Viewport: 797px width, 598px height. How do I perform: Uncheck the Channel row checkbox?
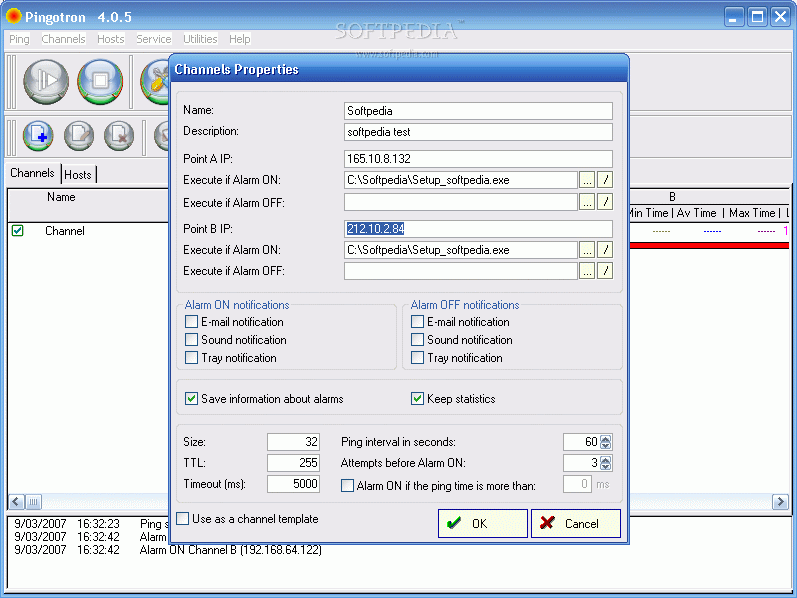18,230
